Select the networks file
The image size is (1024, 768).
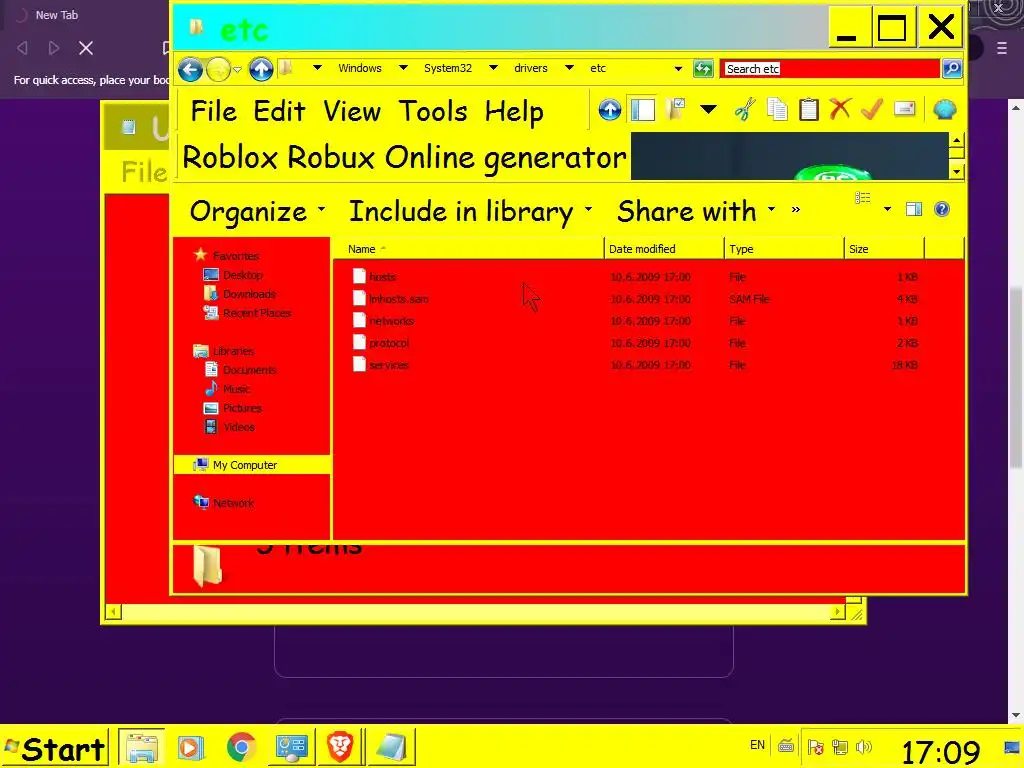pyautogui.click(x=391, y=321)
